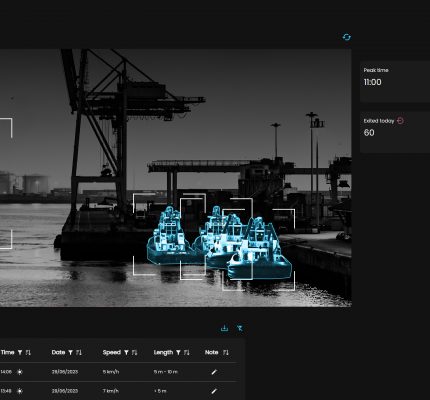Click the refresh icon above the camera view
This screenshot has height=400, width=430.
coord(347,37)
